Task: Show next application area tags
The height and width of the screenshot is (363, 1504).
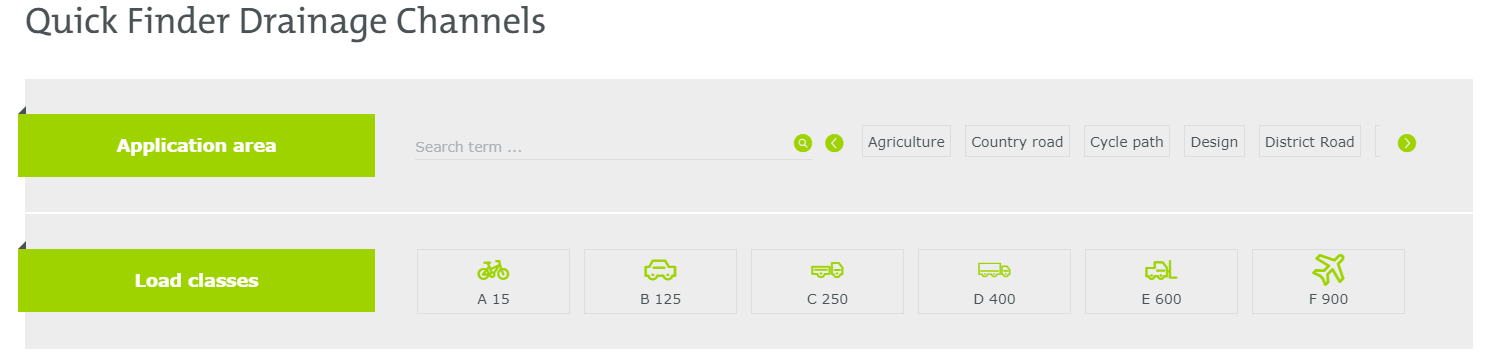Action: (1407, 143)
